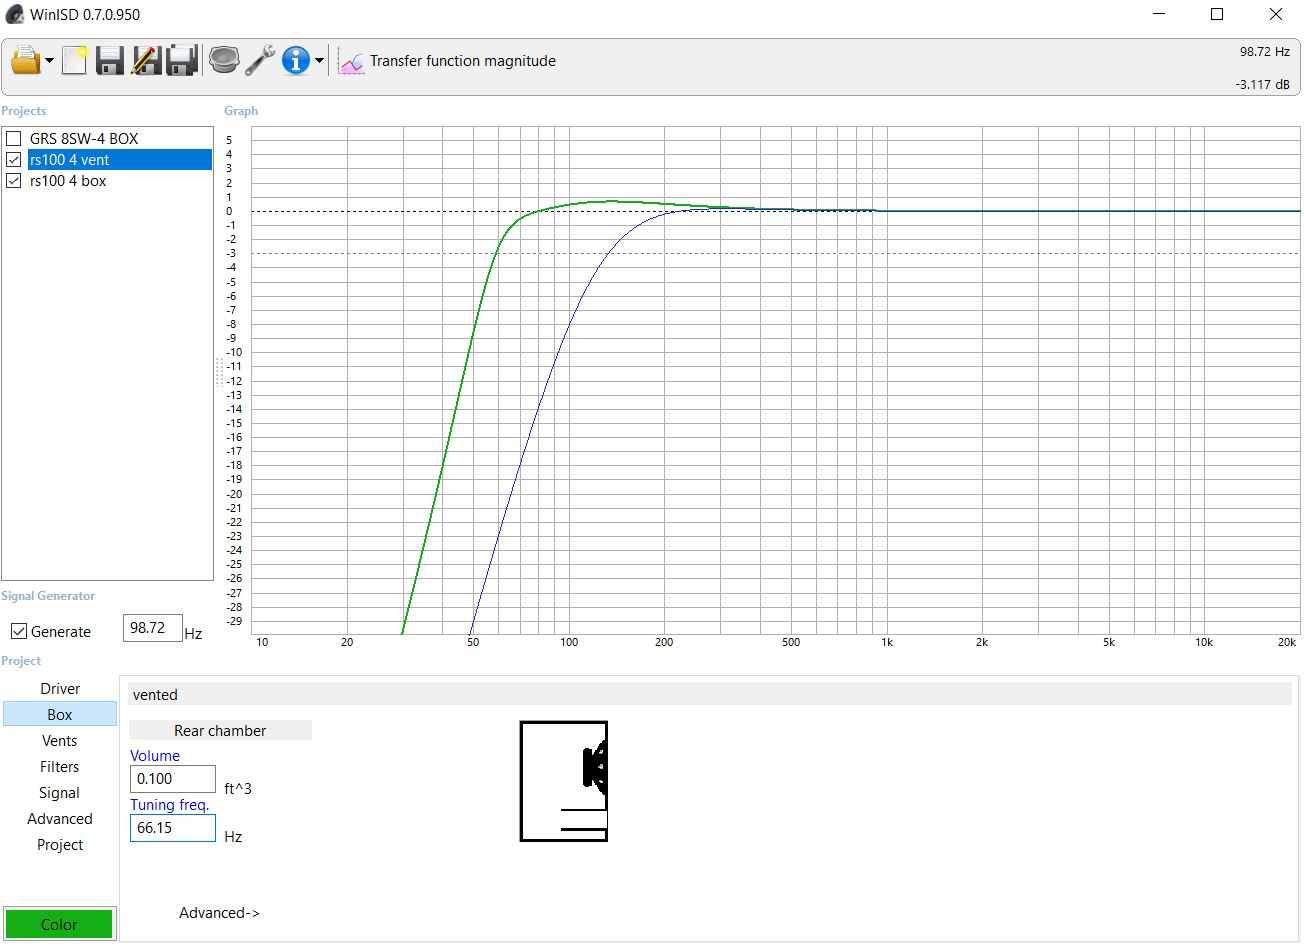
Task: Click the -3.117 dB cursor readout
Action: 1262,85
